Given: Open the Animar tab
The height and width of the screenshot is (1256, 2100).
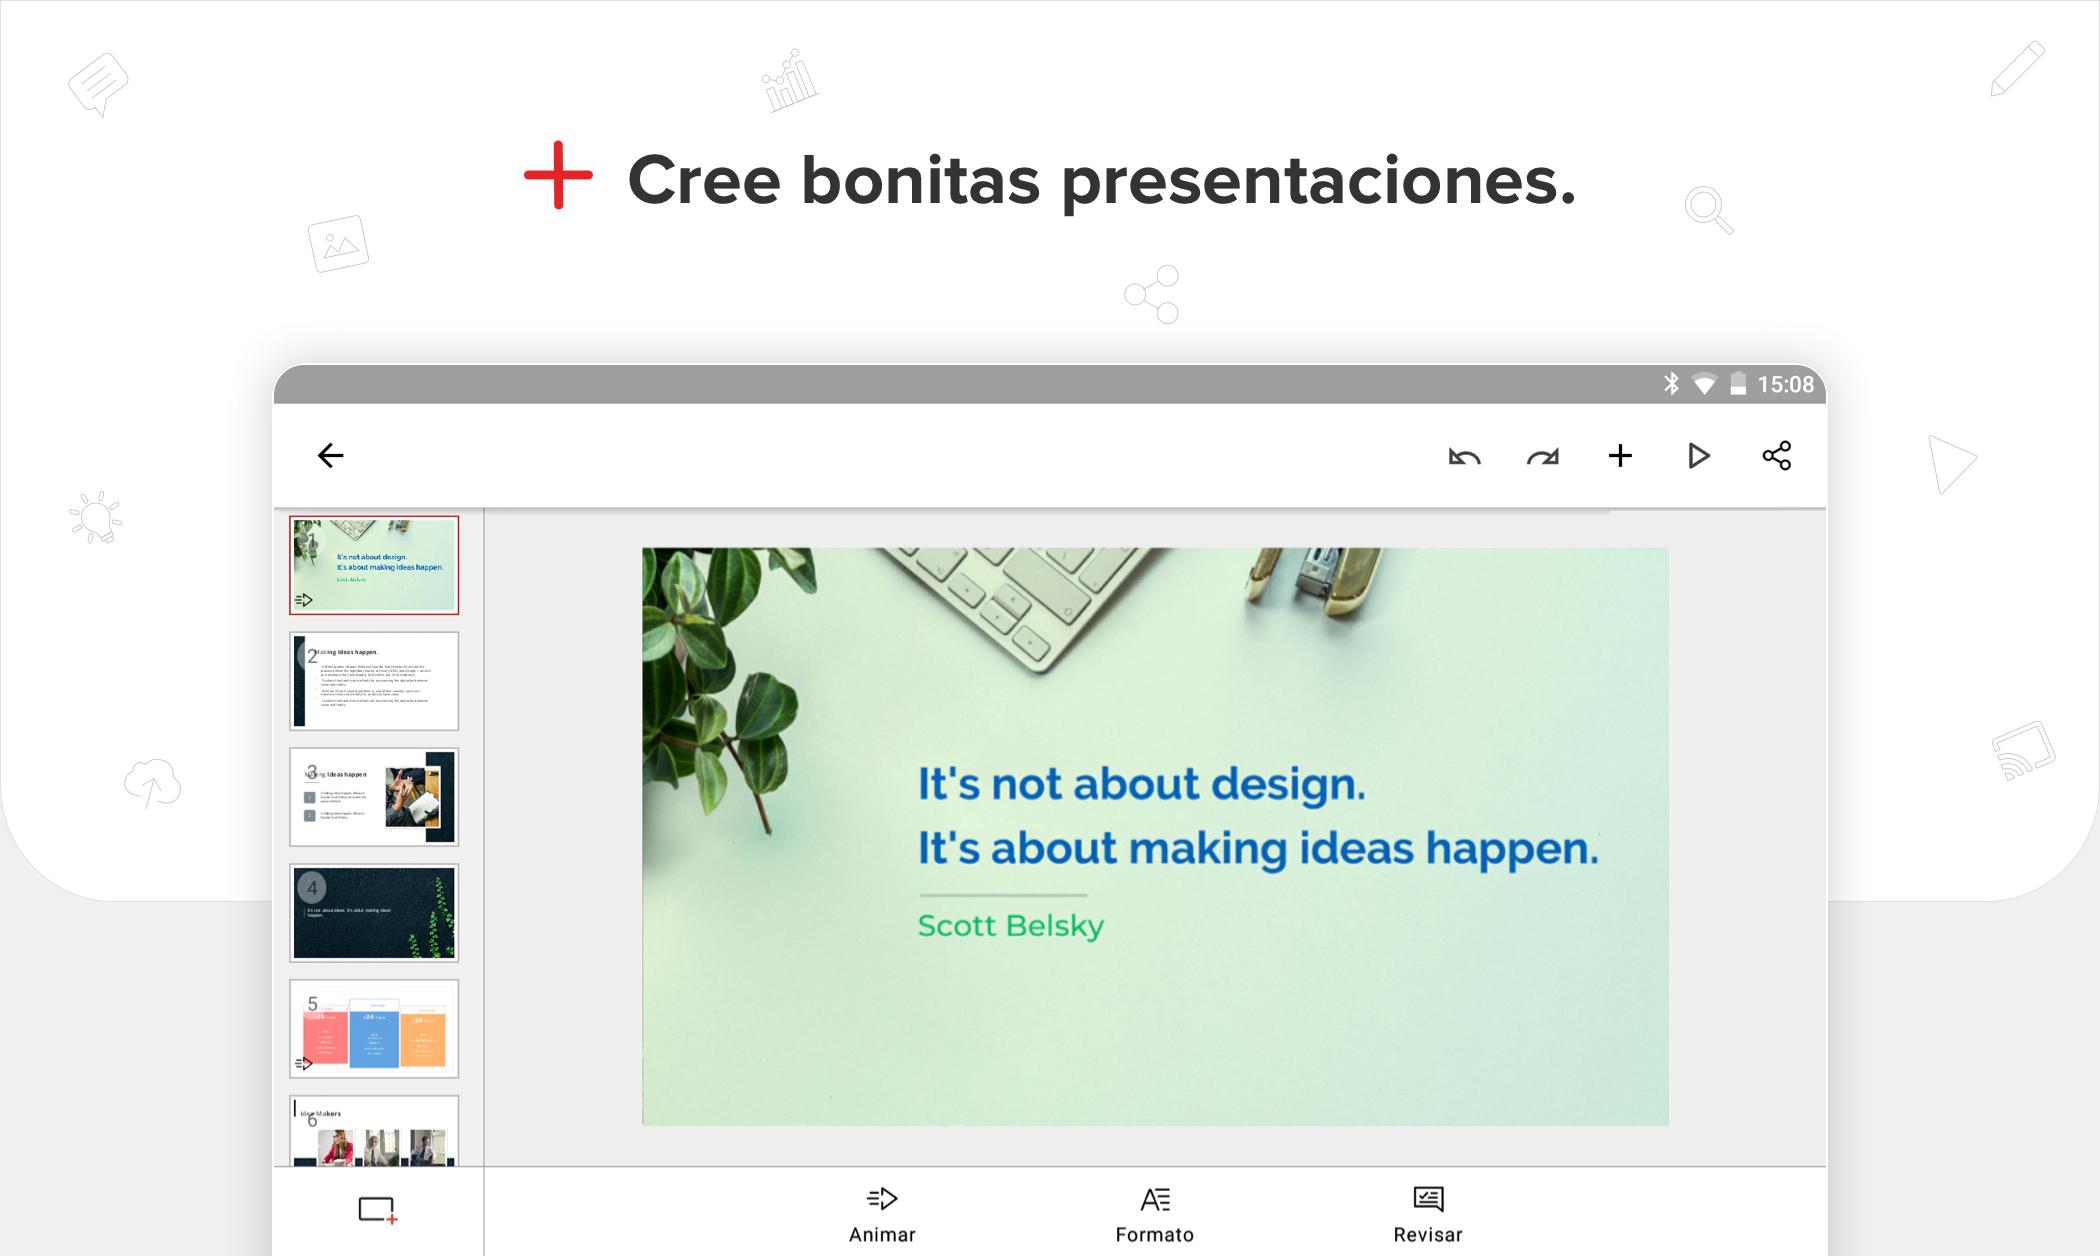Looking at the screenshot, I should click(x=882, y=1214).
